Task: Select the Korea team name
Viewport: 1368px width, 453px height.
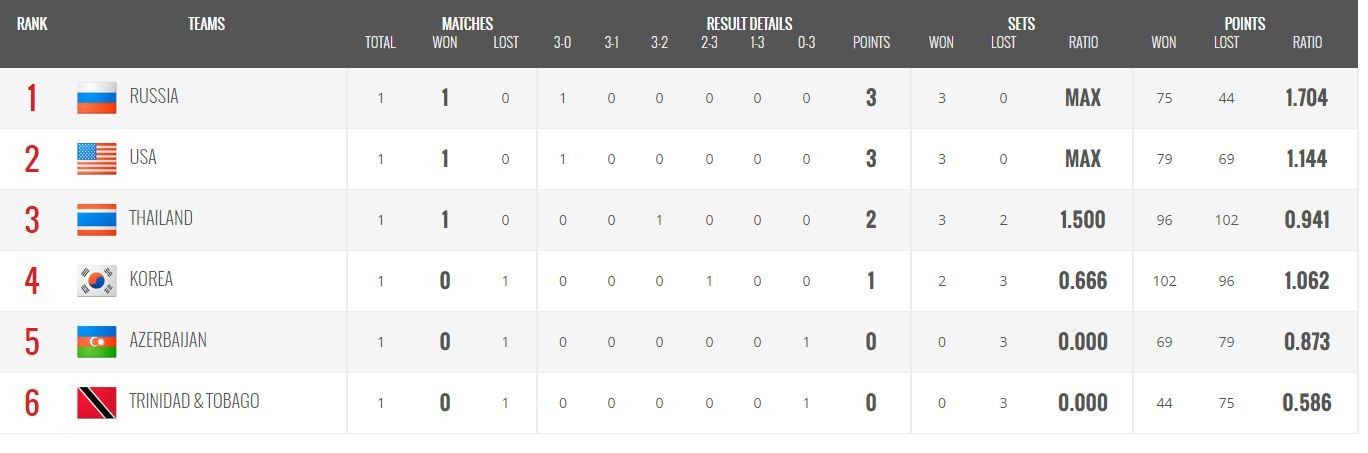Action: pos(151,280)
